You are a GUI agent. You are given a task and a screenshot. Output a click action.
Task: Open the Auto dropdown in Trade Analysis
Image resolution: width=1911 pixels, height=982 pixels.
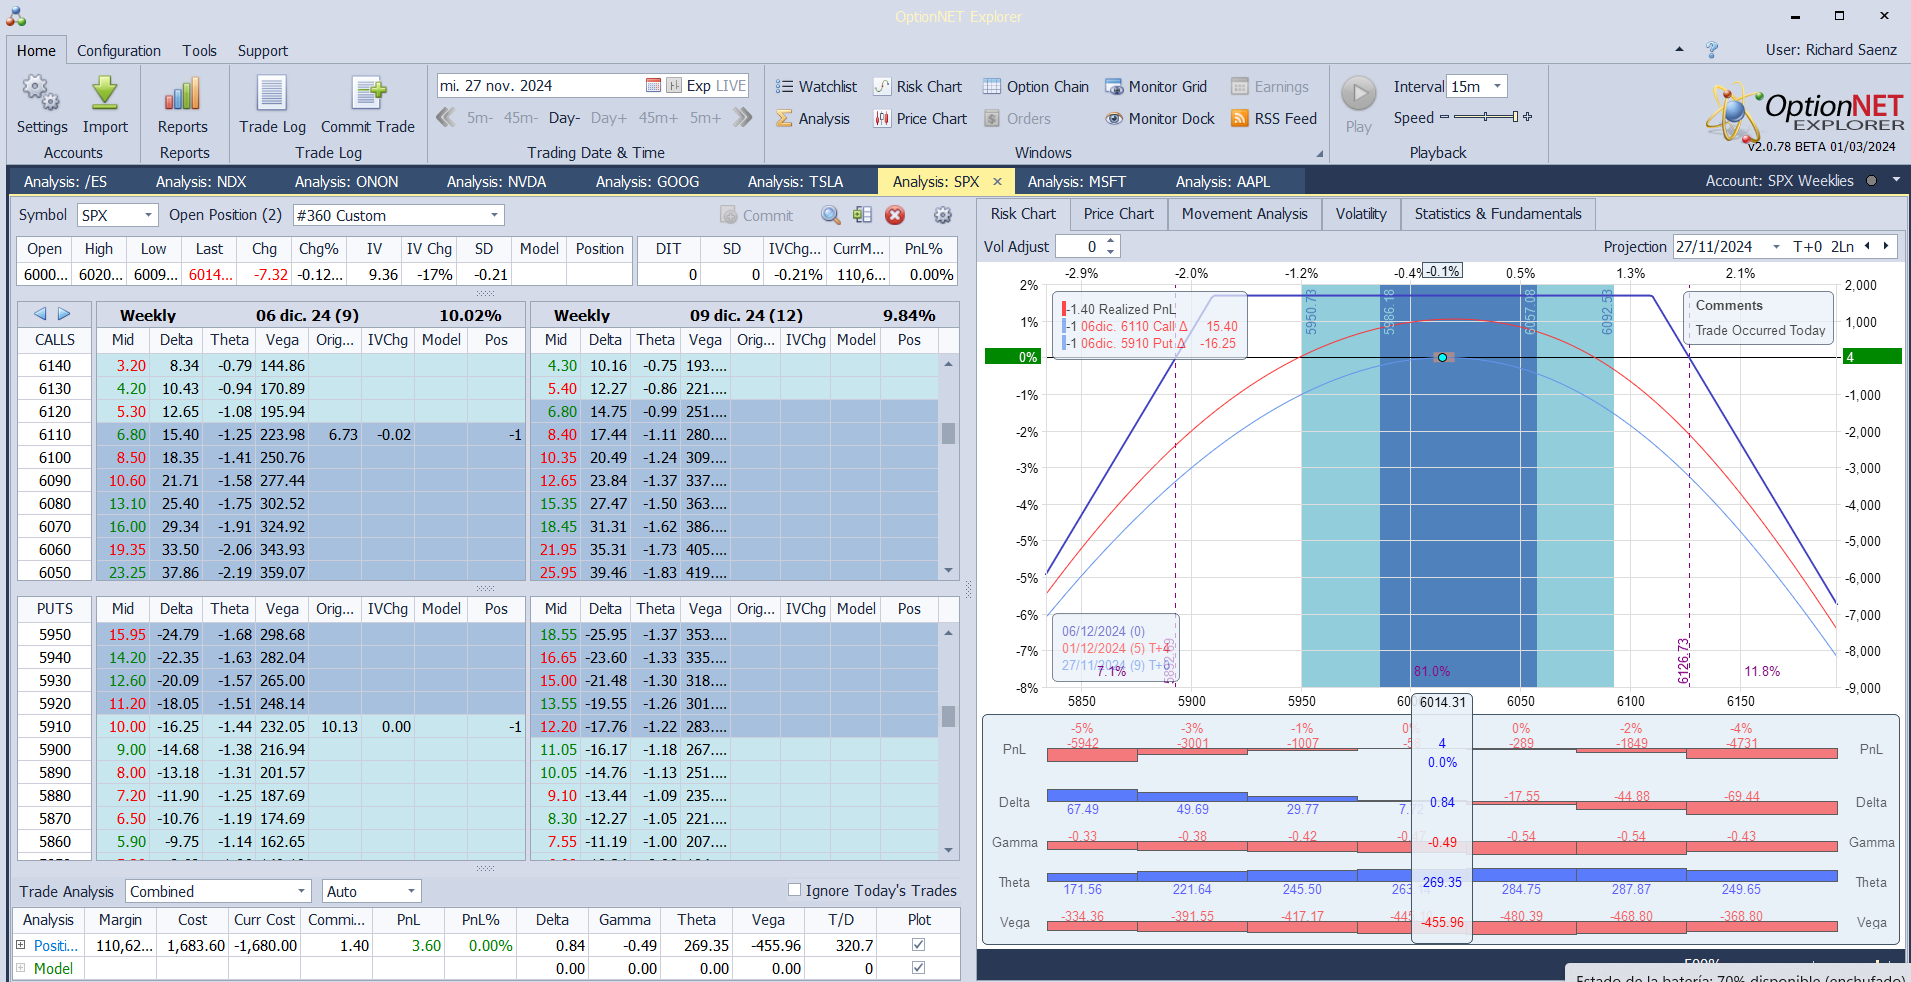[x=411, y=891]
